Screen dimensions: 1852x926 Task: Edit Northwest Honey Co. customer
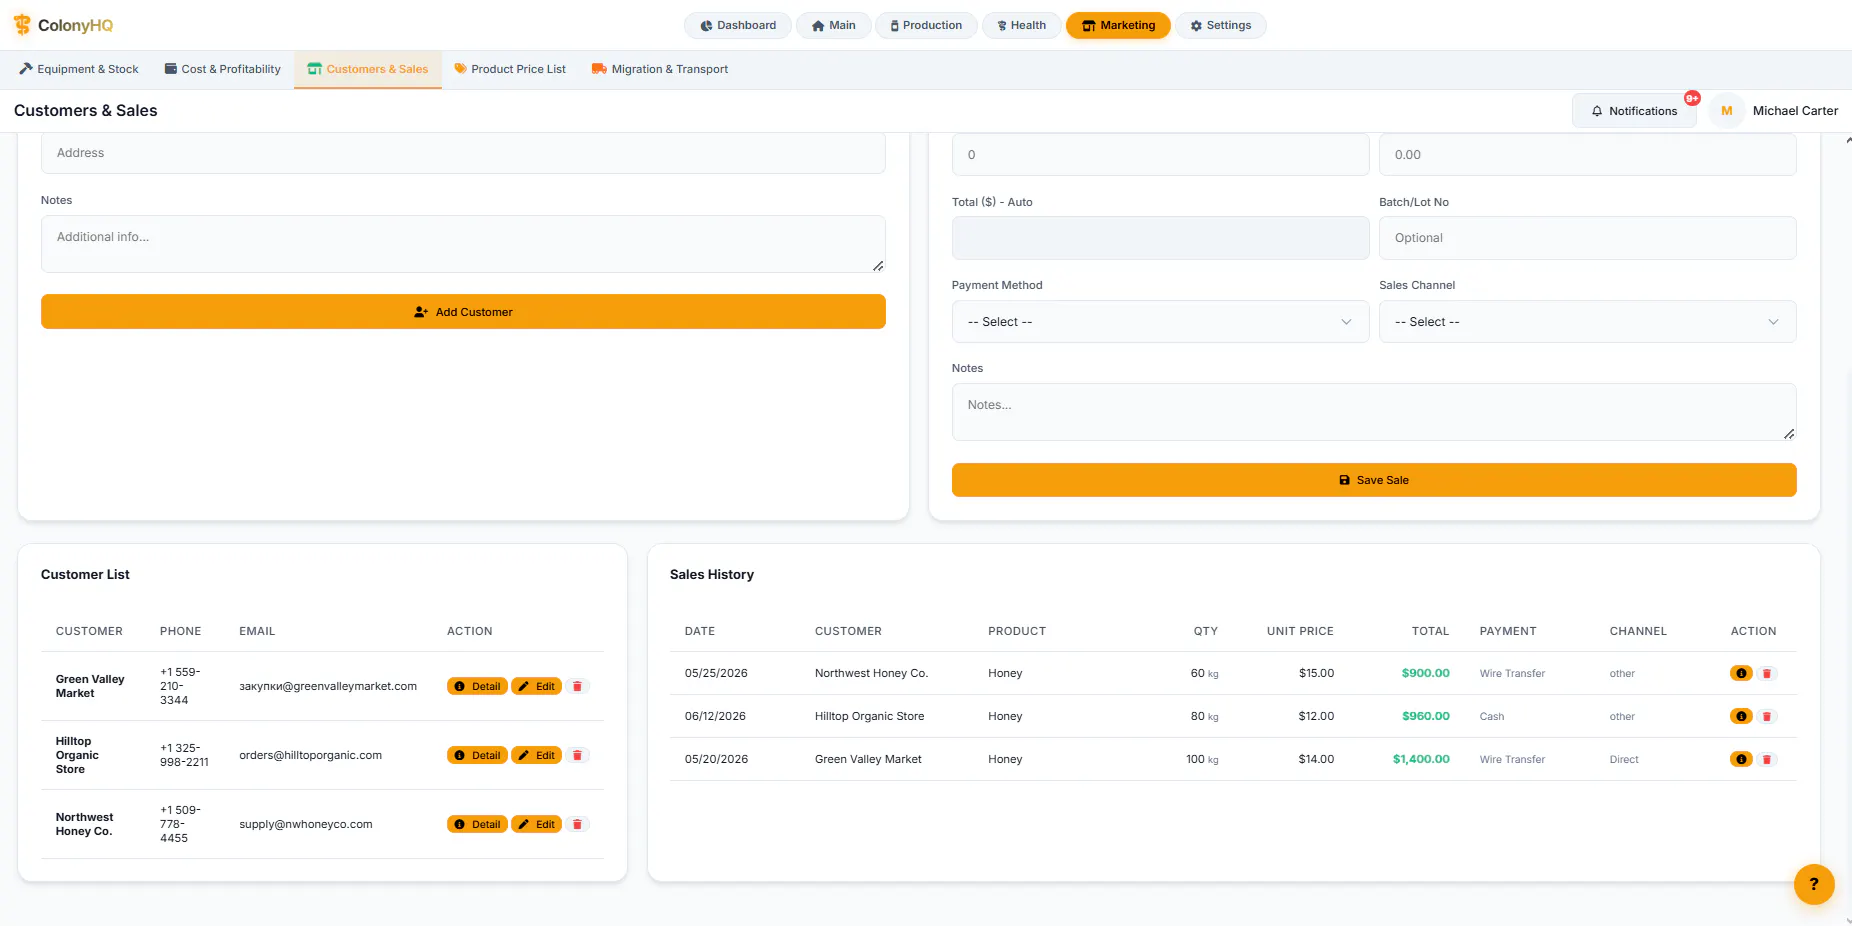coord(537,824)
